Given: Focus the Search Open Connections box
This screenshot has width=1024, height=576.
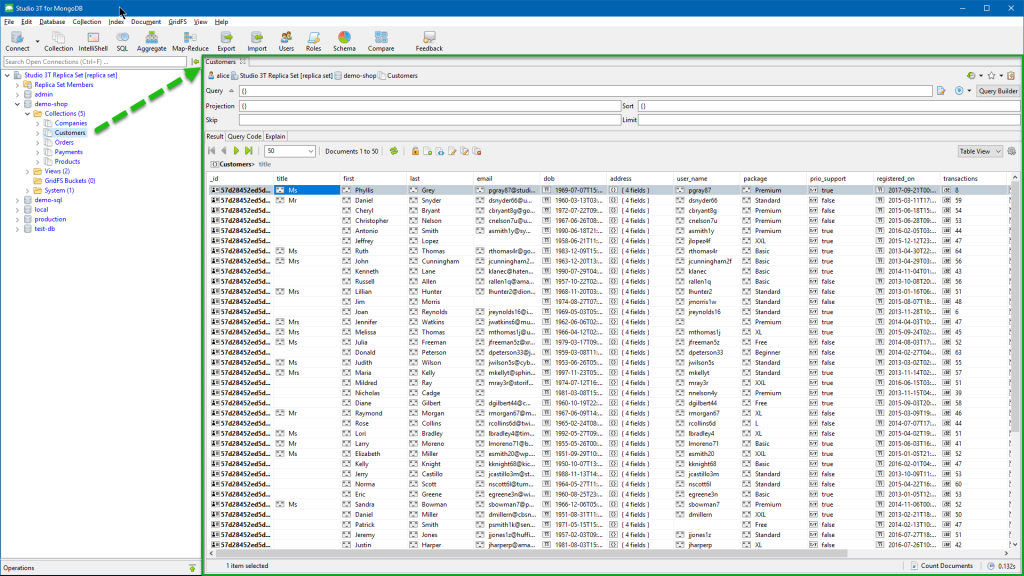Looking at the screenshot, I should 95,61.
